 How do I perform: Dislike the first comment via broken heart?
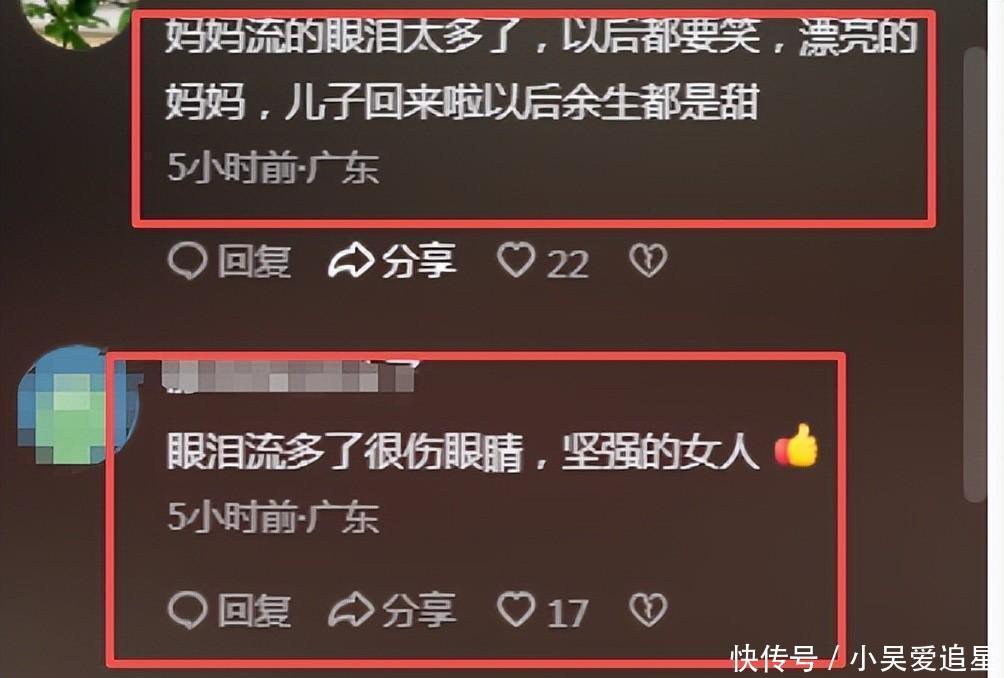point(648,260)
